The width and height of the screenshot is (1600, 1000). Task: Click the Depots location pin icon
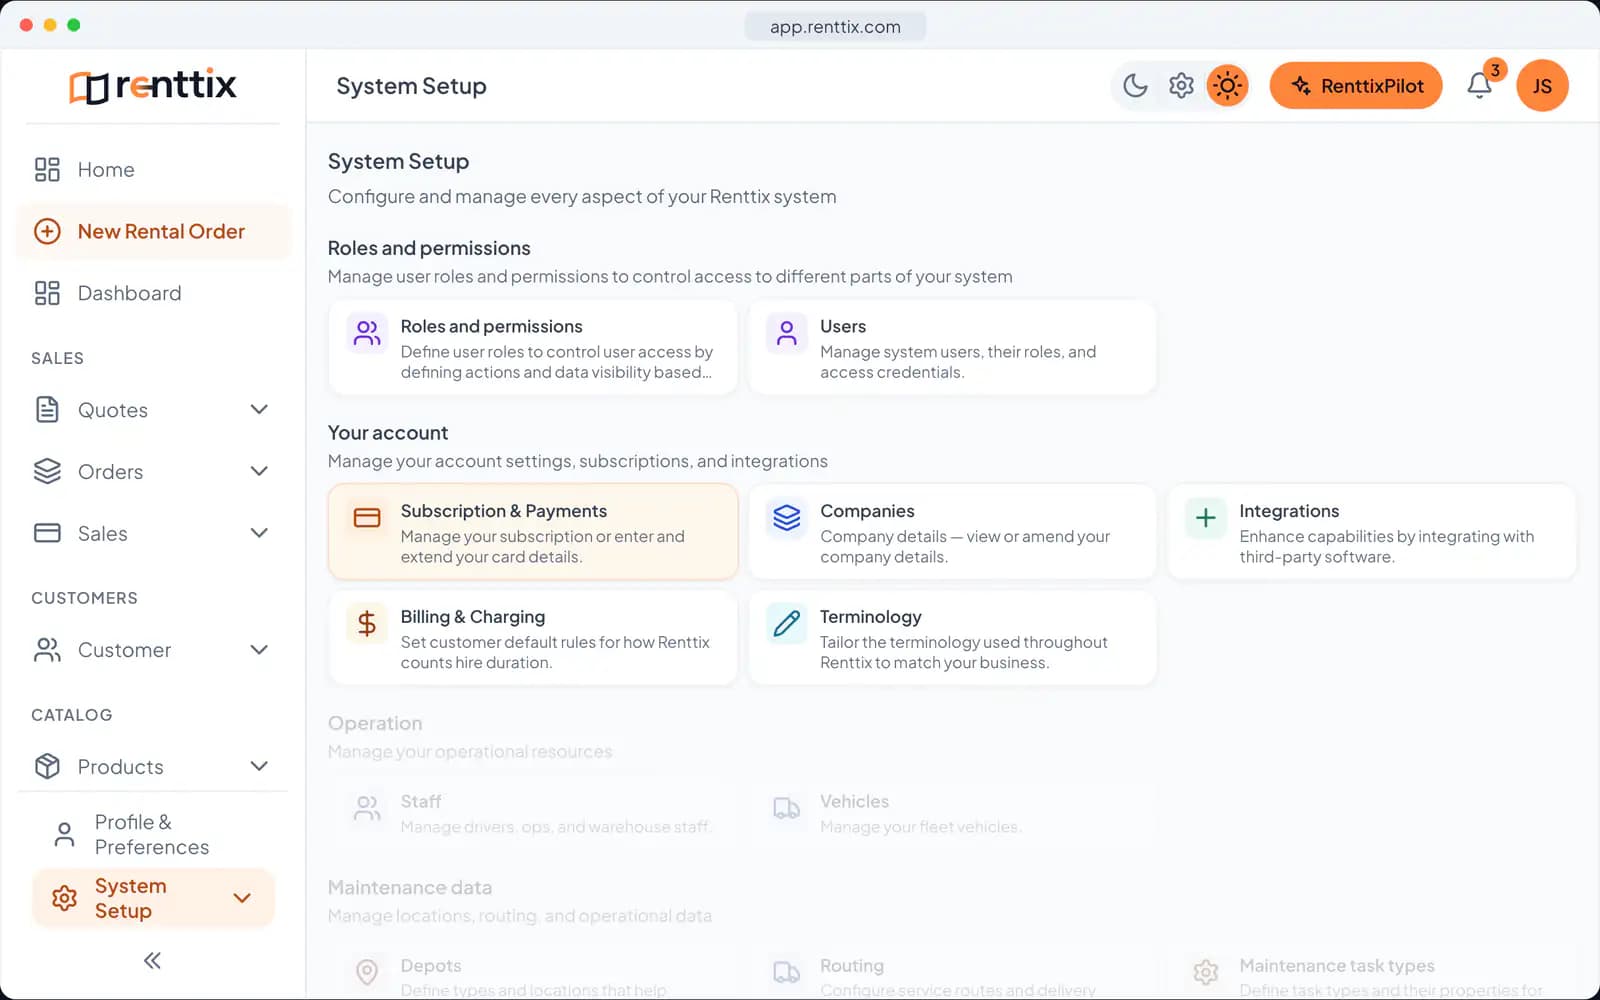coord(367,972)
